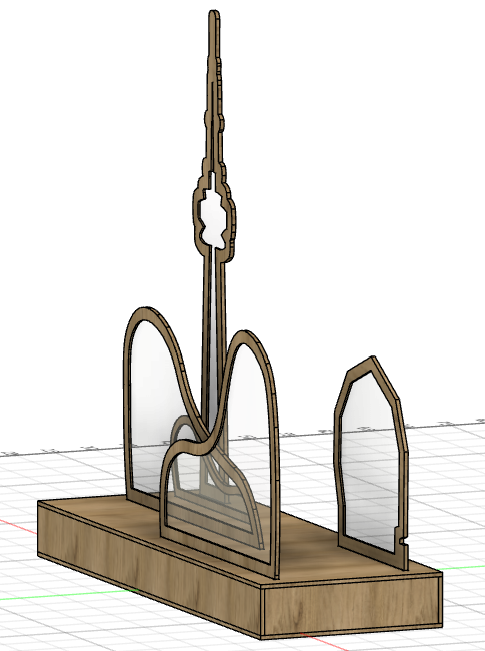Click the red X-axis line on the grid
Viewport: 485px width, 651px height.
click(x=17, y=526)
